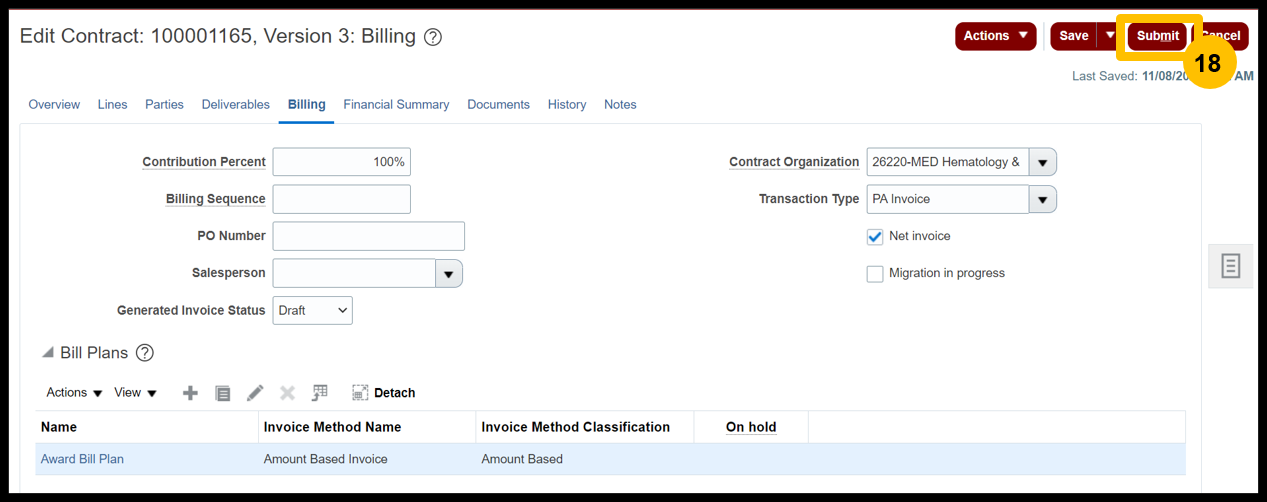
Task: Collapse the Bill Plans section triangle
Action: (x=48, y=353)
